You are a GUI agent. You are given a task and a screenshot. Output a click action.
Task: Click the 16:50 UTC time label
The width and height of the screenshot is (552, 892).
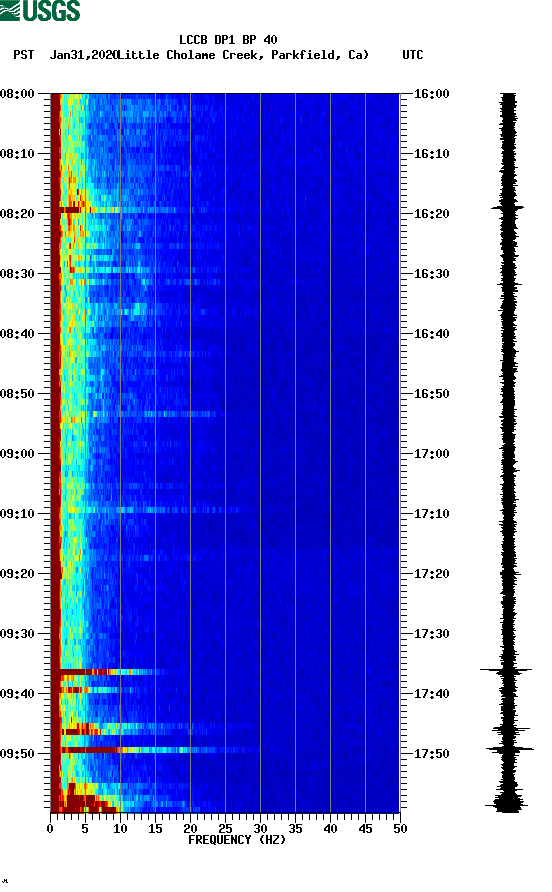(x=431, y=394)
